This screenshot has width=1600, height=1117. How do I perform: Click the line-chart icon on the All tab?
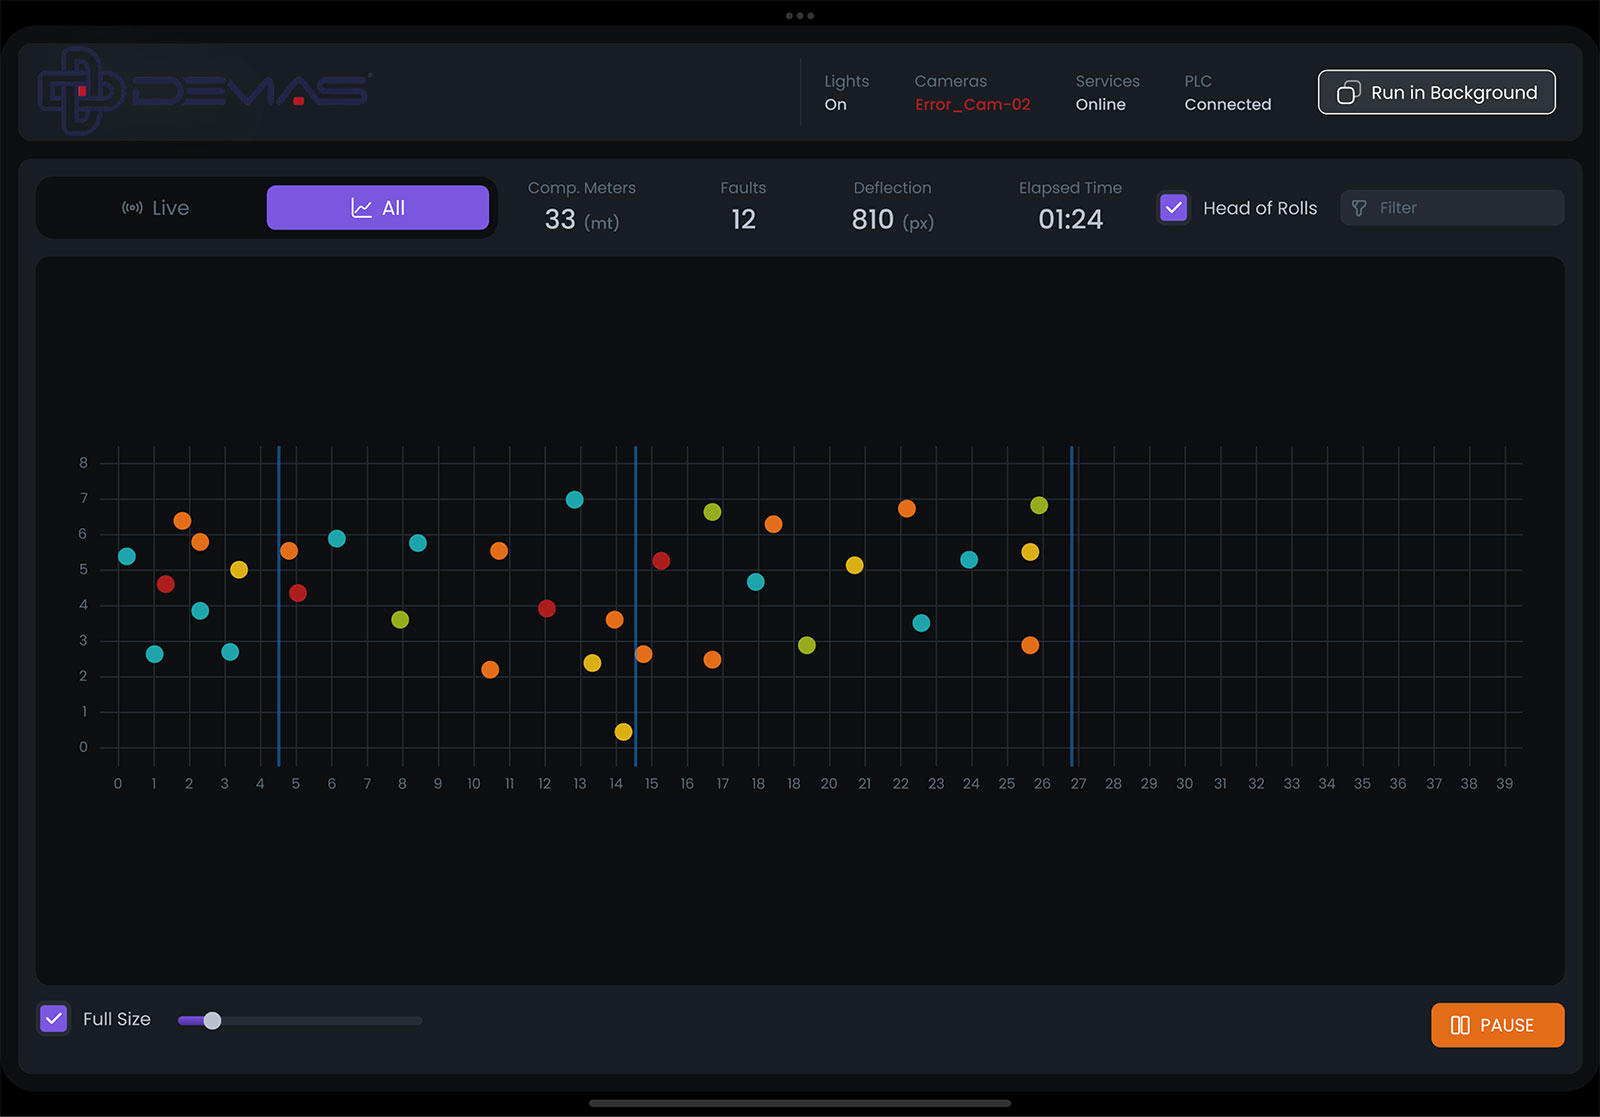[x=361, y=208]
